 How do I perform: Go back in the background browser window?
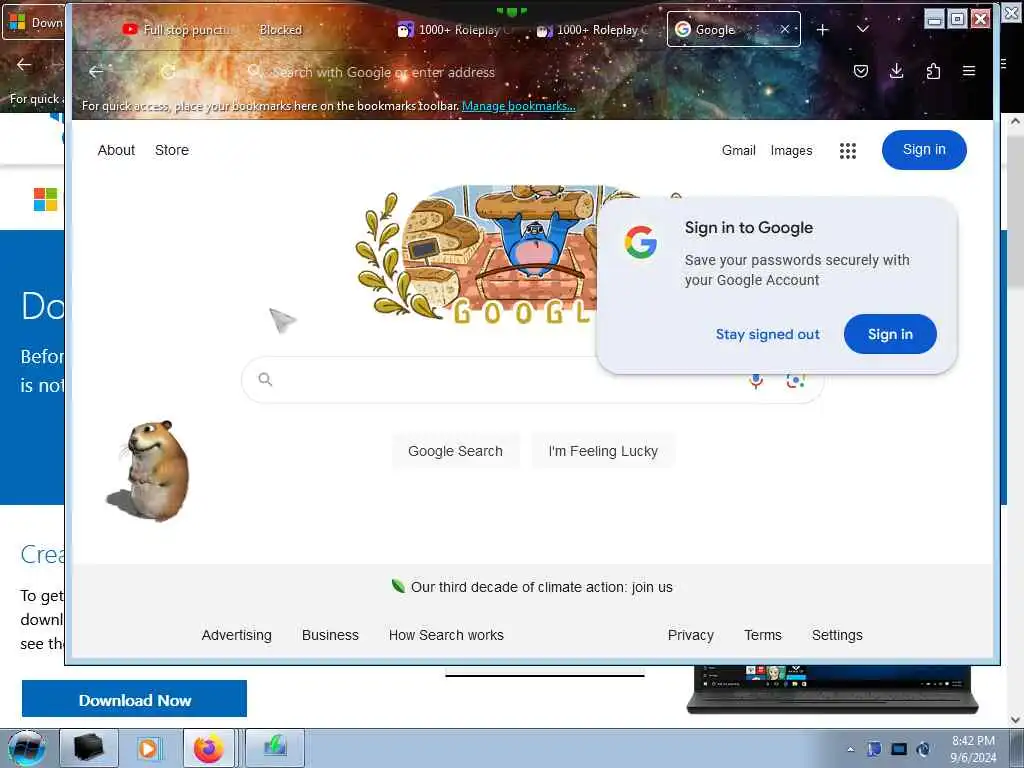(24, 65)
